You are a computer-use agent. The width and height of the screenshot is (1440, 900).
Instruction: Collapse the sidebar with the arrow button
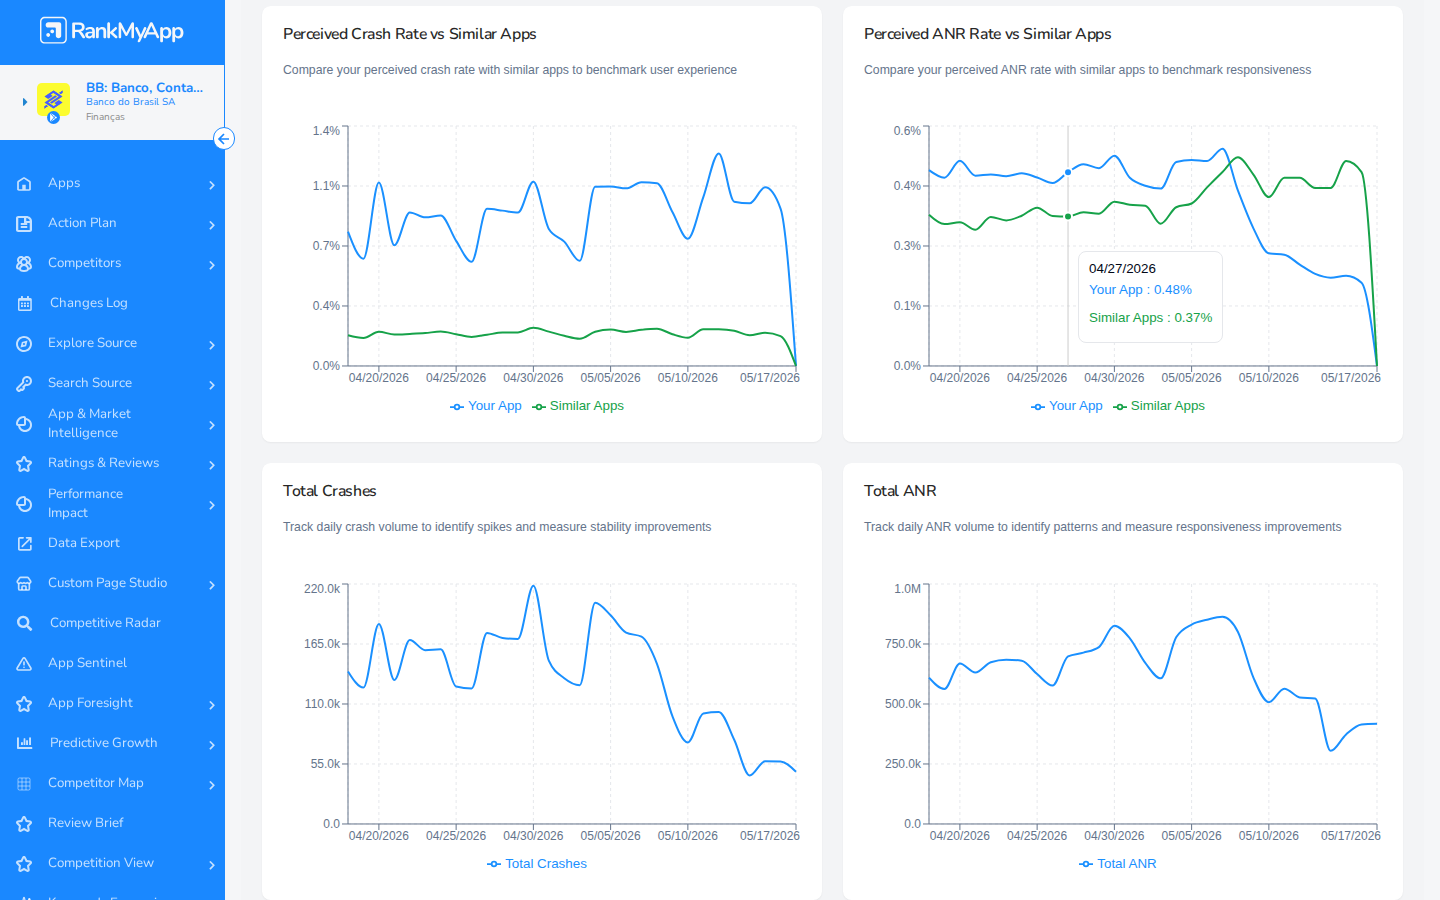tap(224, 139)
